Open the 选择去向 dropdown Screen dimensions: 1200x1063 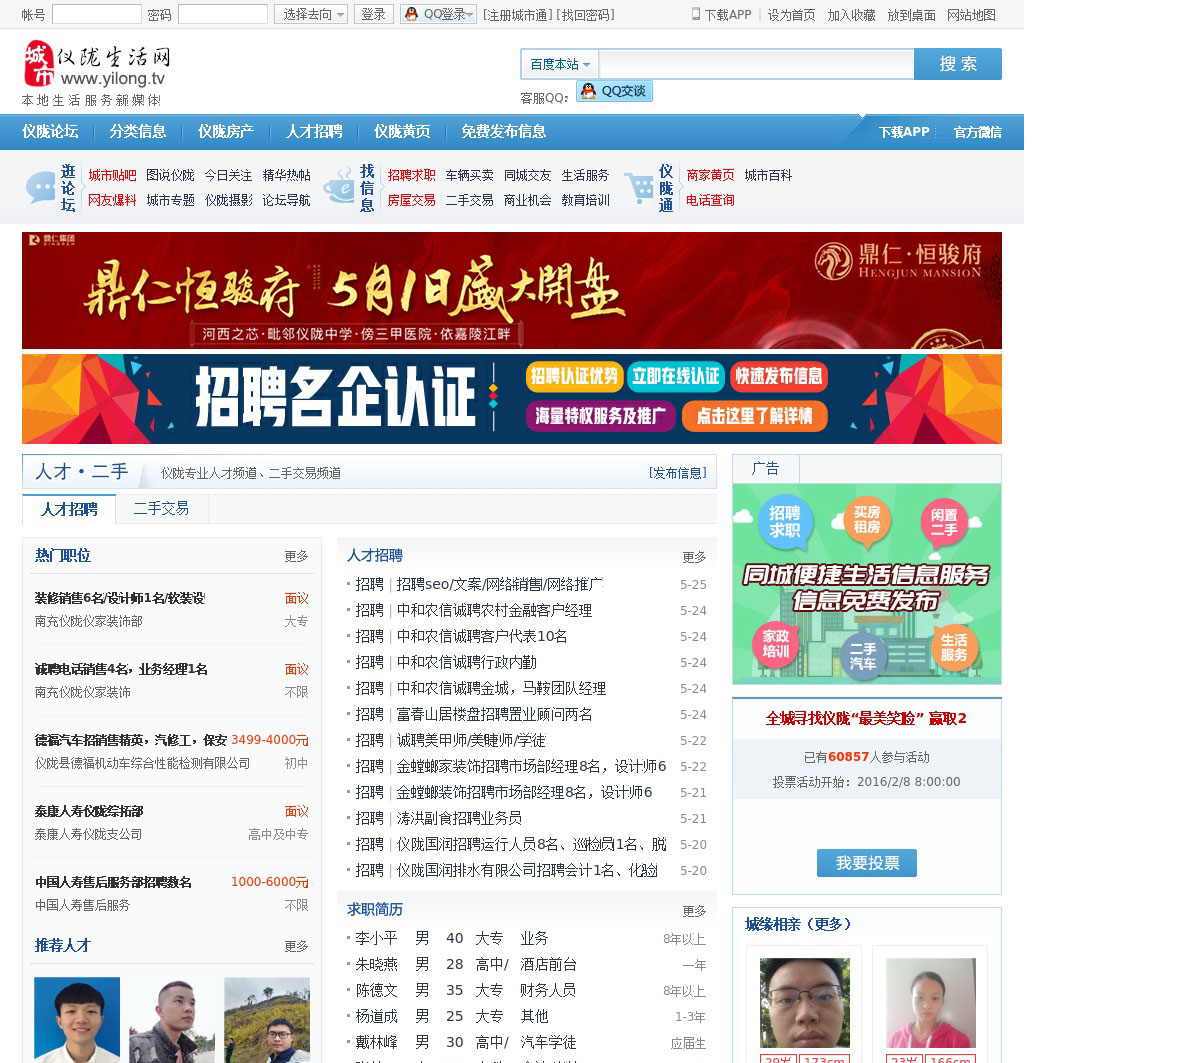point(311,14)
